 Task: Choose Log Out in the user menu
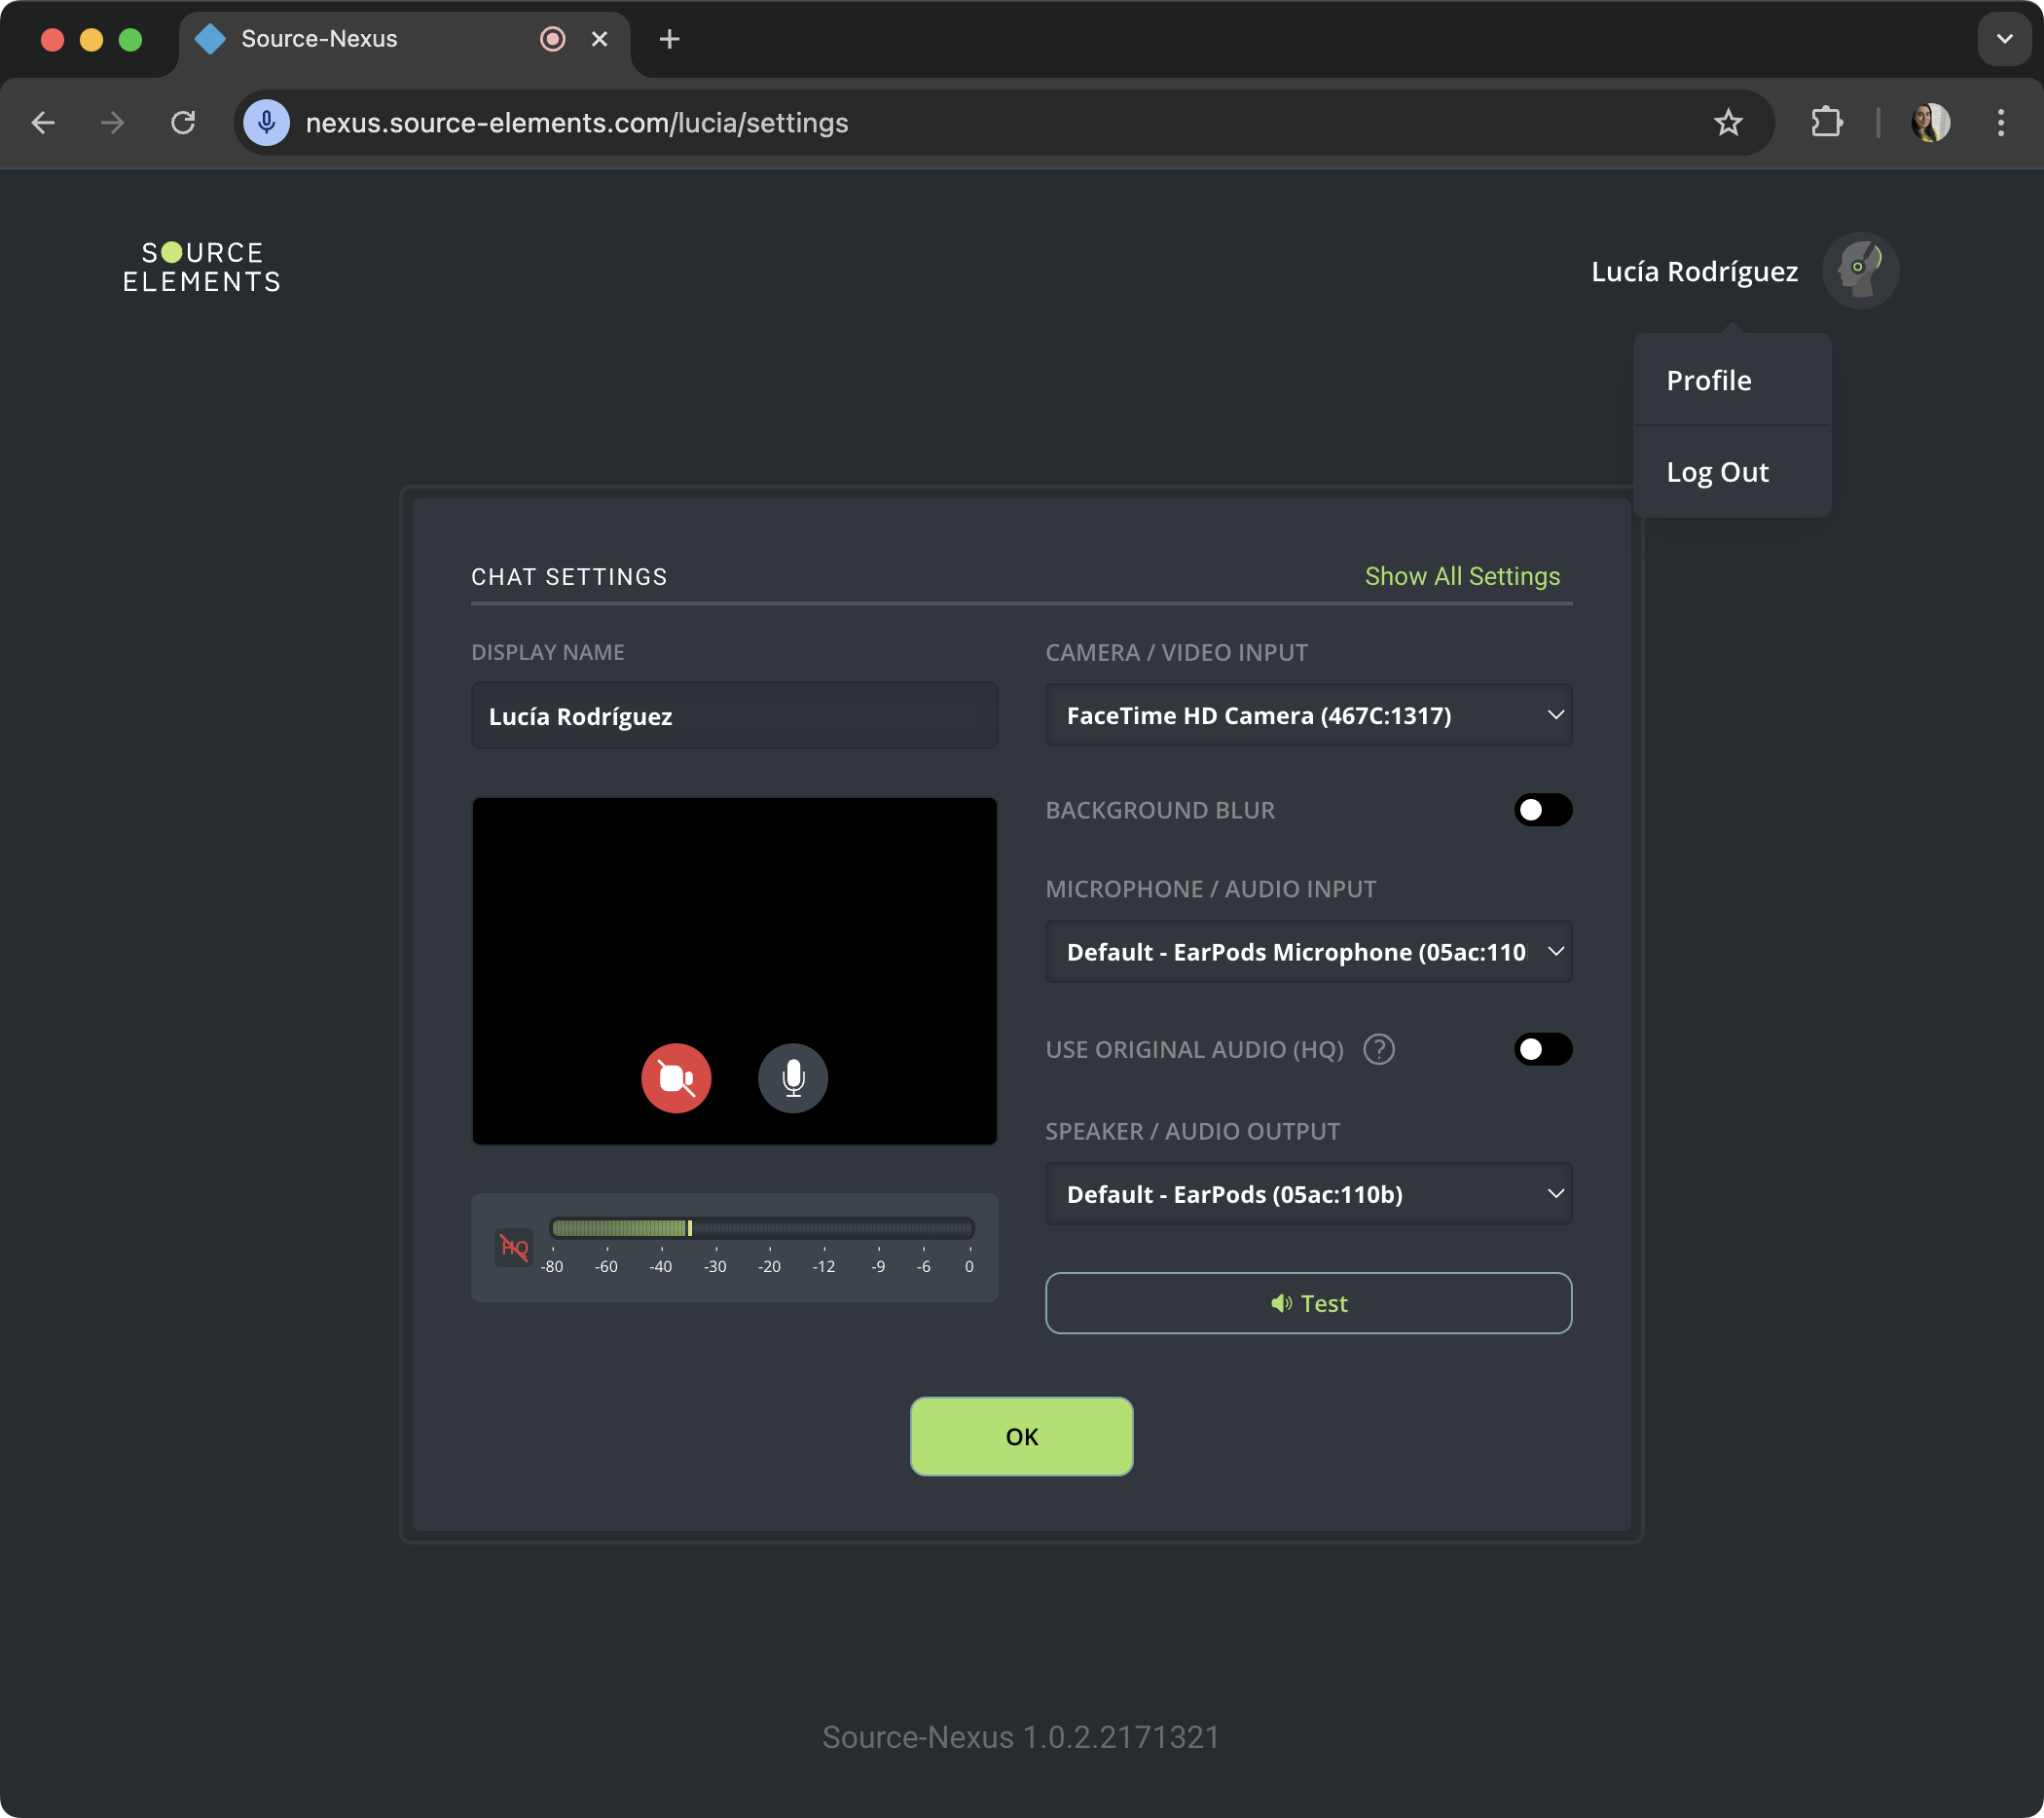pyautogui.click(x=1717, y=472)
